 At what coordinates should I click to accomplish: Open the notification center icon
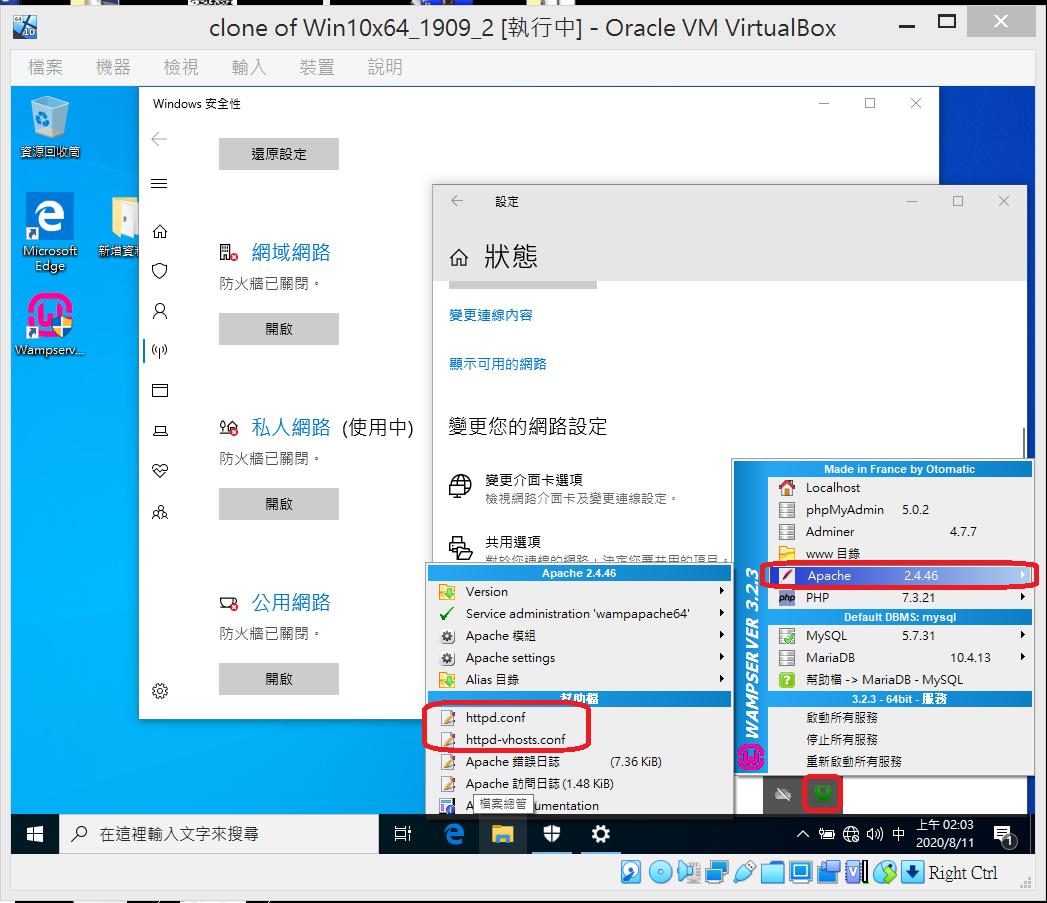[x=1004, y=834]
